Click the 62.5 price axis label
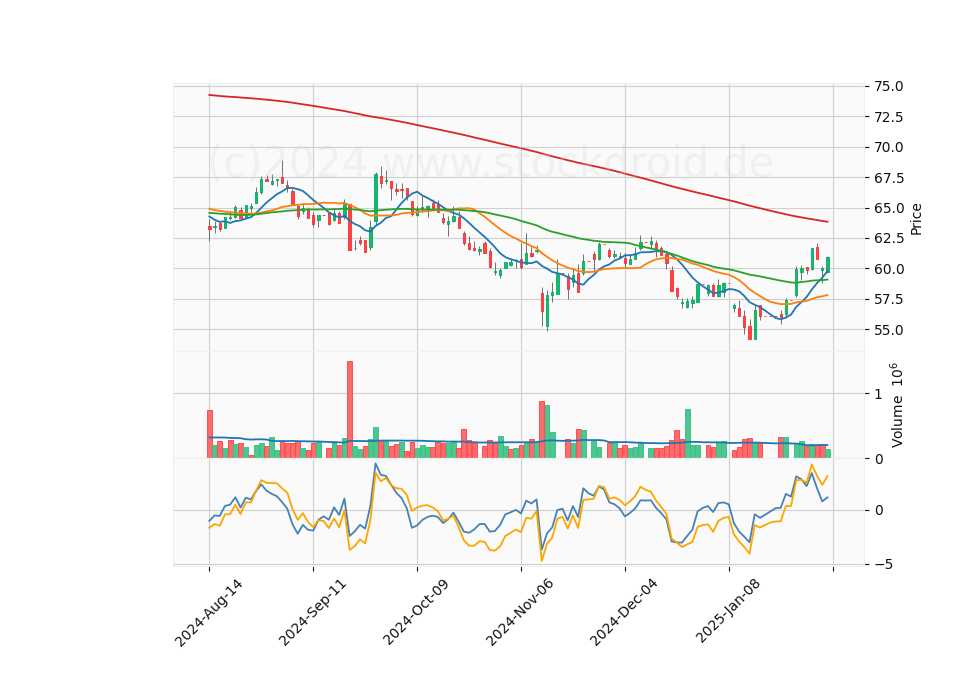The height and width of the screenshot is (690, 960). click(x=888, y=238)
